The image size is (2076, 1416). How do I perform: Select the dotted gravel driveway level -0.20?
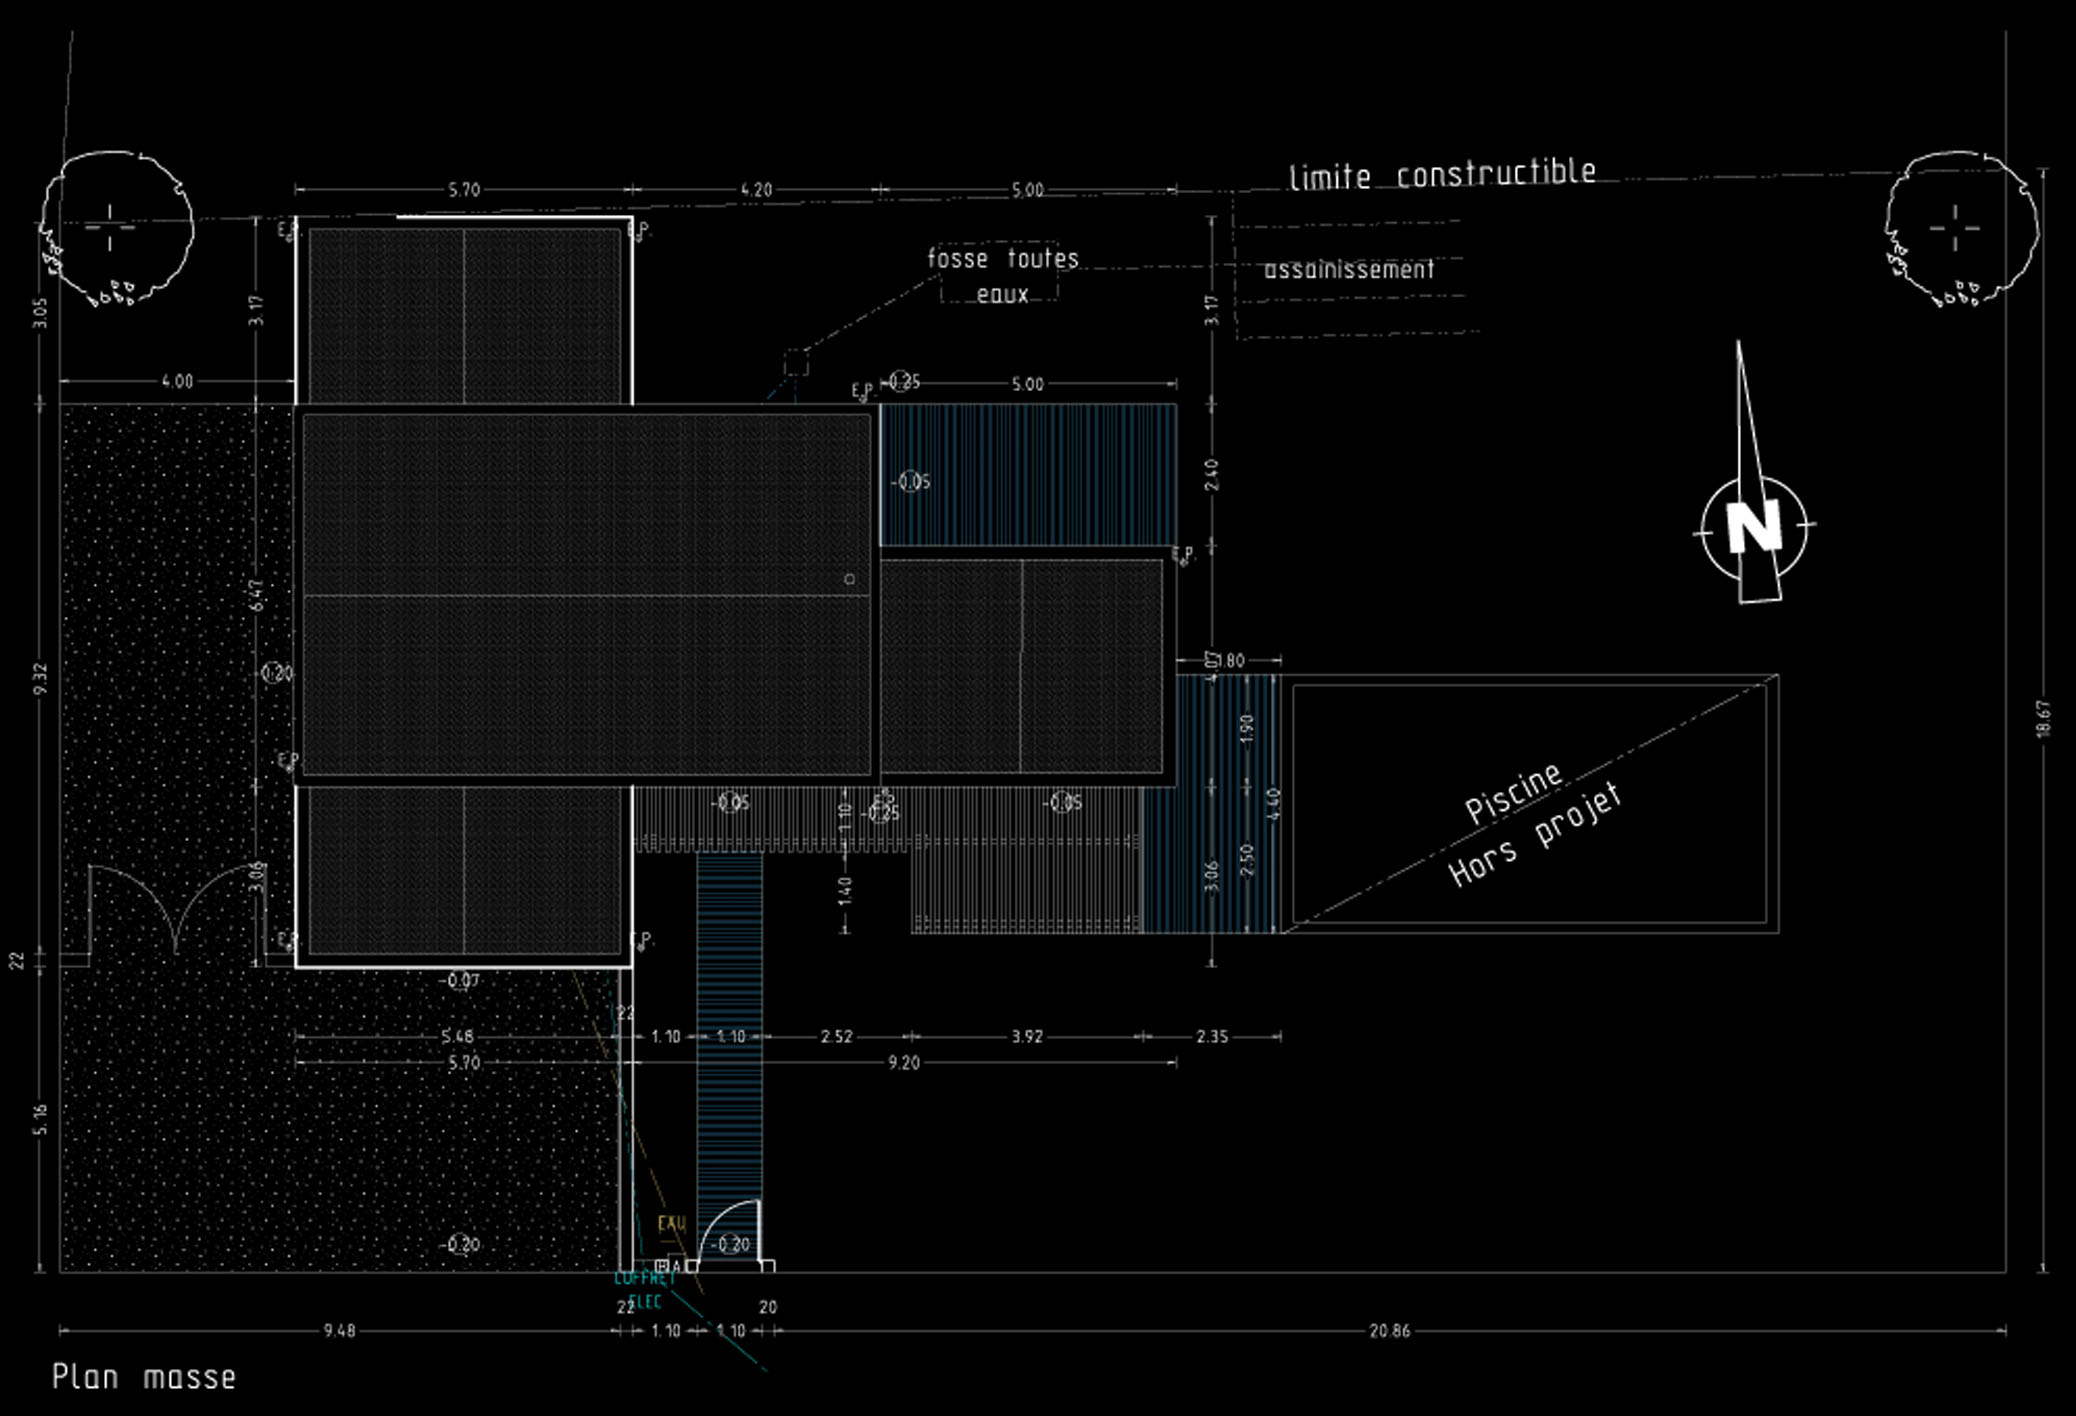[460, 1245]
